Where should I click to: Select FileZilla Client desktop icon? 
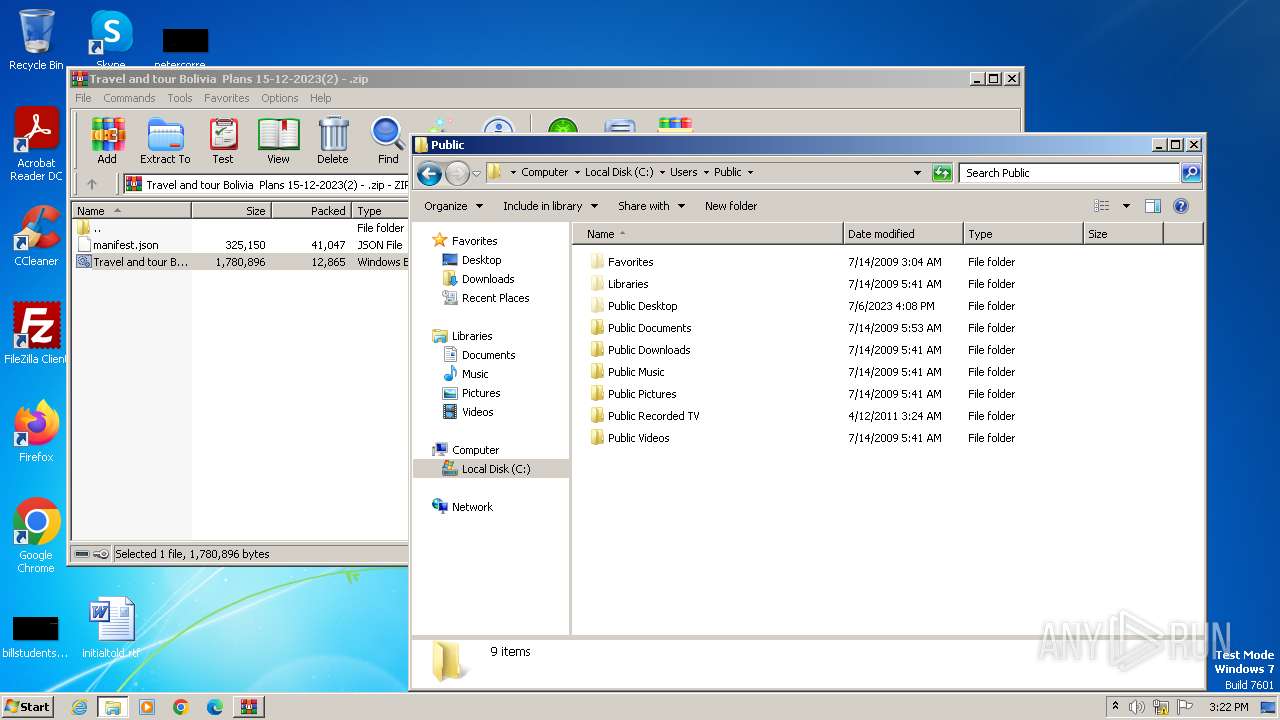tap(36, 333)
